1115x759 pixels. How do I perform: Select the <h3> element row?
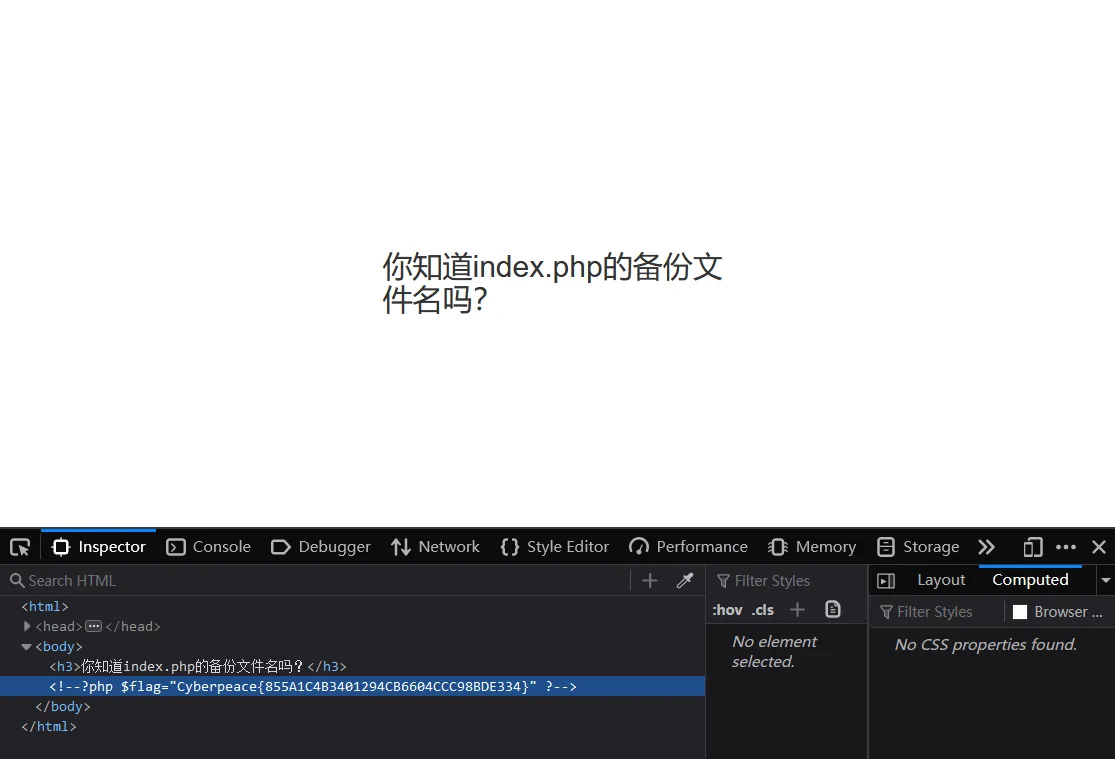pyautogui.click(x=198, y=667)
